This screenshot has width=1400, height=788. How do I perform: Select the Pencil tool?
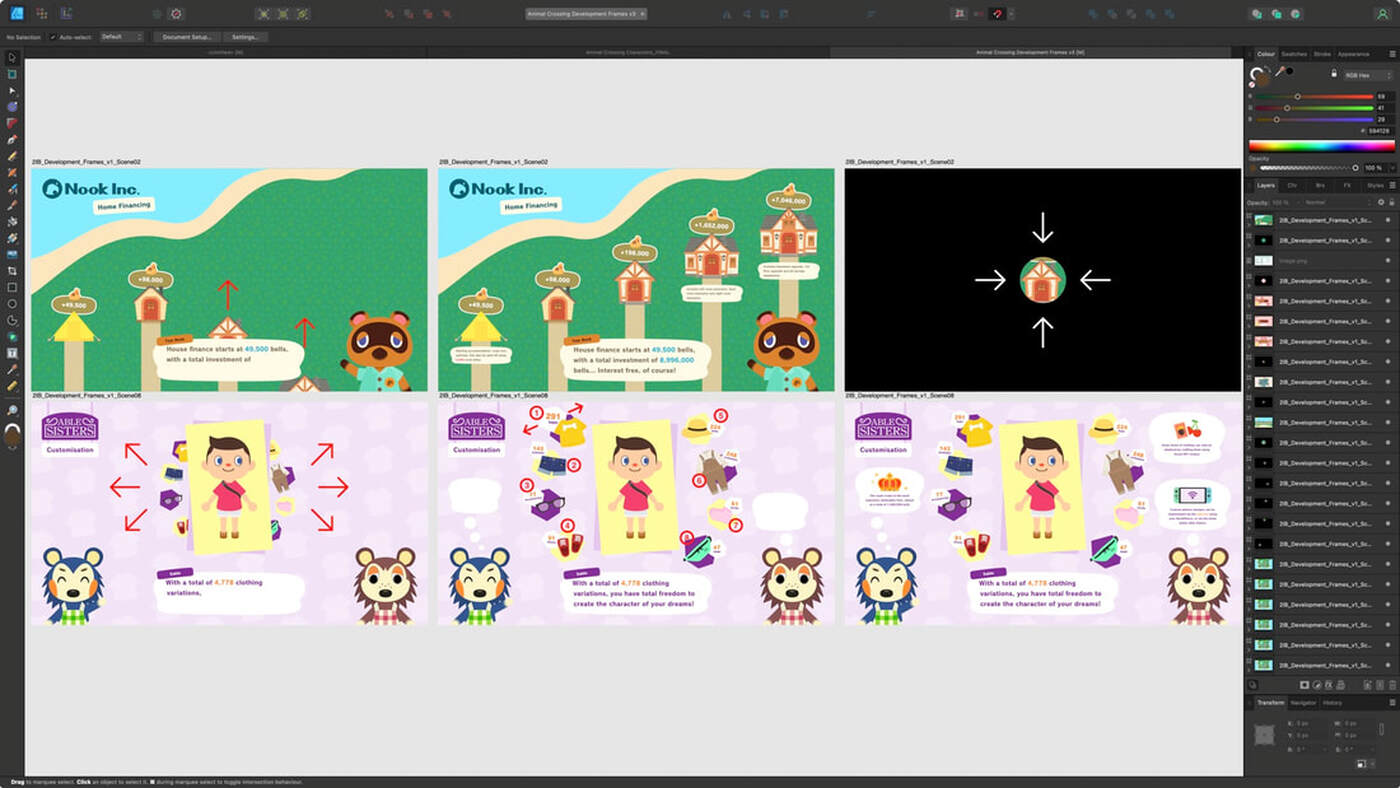(12, 156)
